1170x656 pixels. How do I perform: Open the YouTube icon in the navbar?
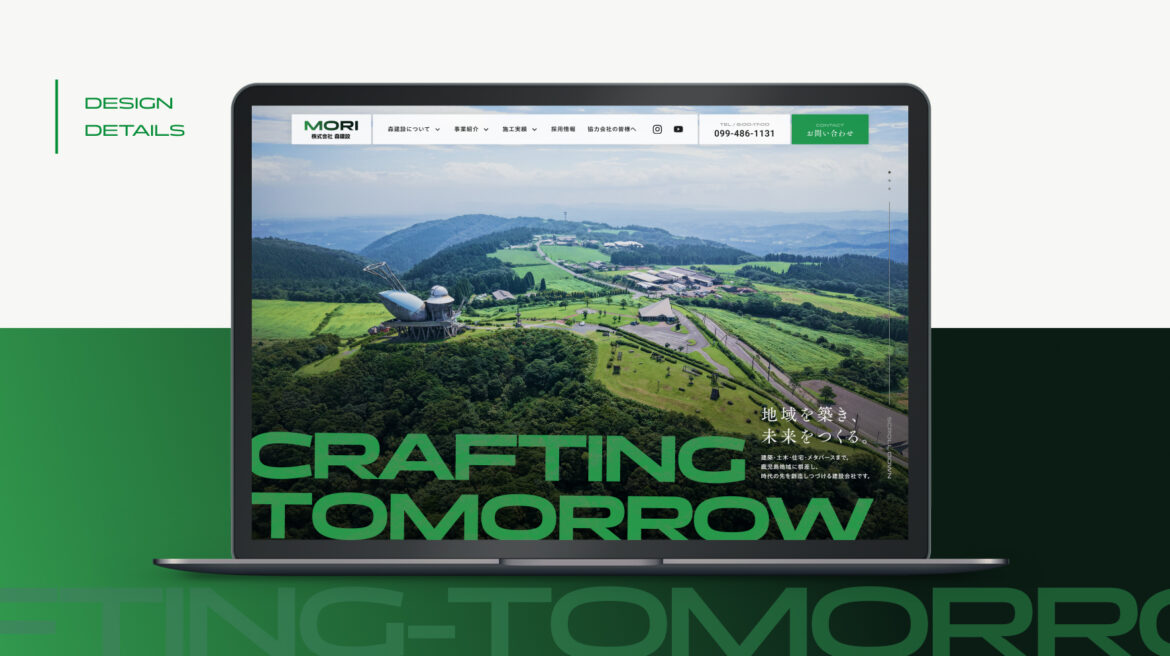[x=678, y=129]
